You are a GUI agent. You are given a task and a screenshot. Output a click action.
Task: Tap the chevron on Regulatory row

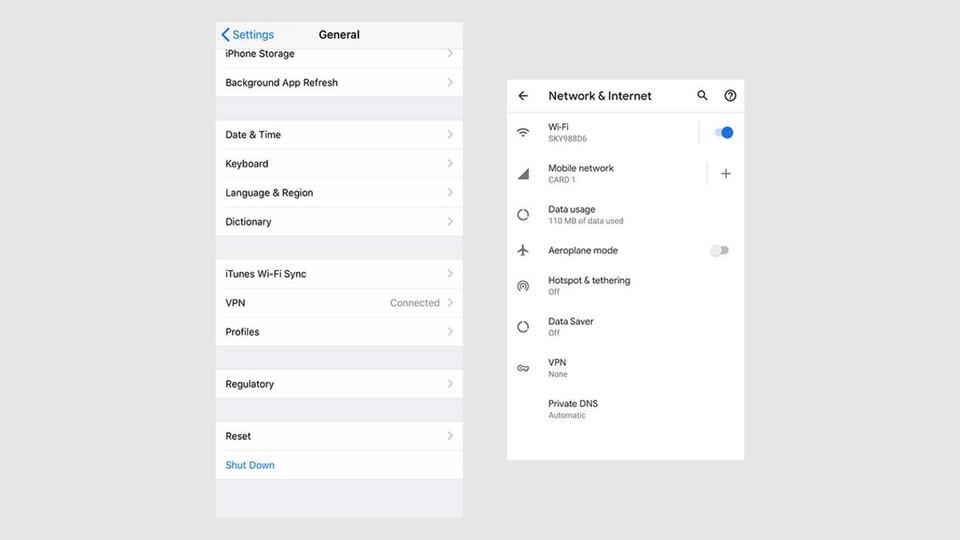coord(450,384)
